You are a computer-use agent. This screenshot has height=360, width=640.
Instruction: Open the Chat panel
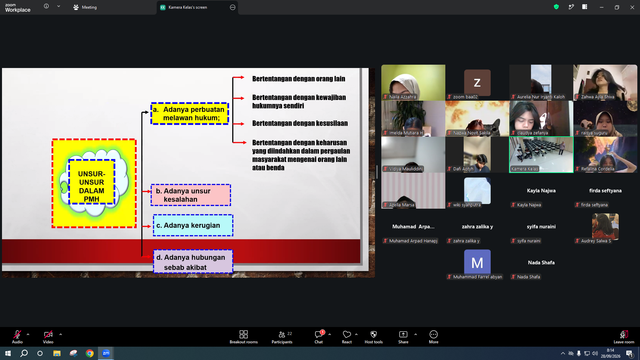(319, 337)
